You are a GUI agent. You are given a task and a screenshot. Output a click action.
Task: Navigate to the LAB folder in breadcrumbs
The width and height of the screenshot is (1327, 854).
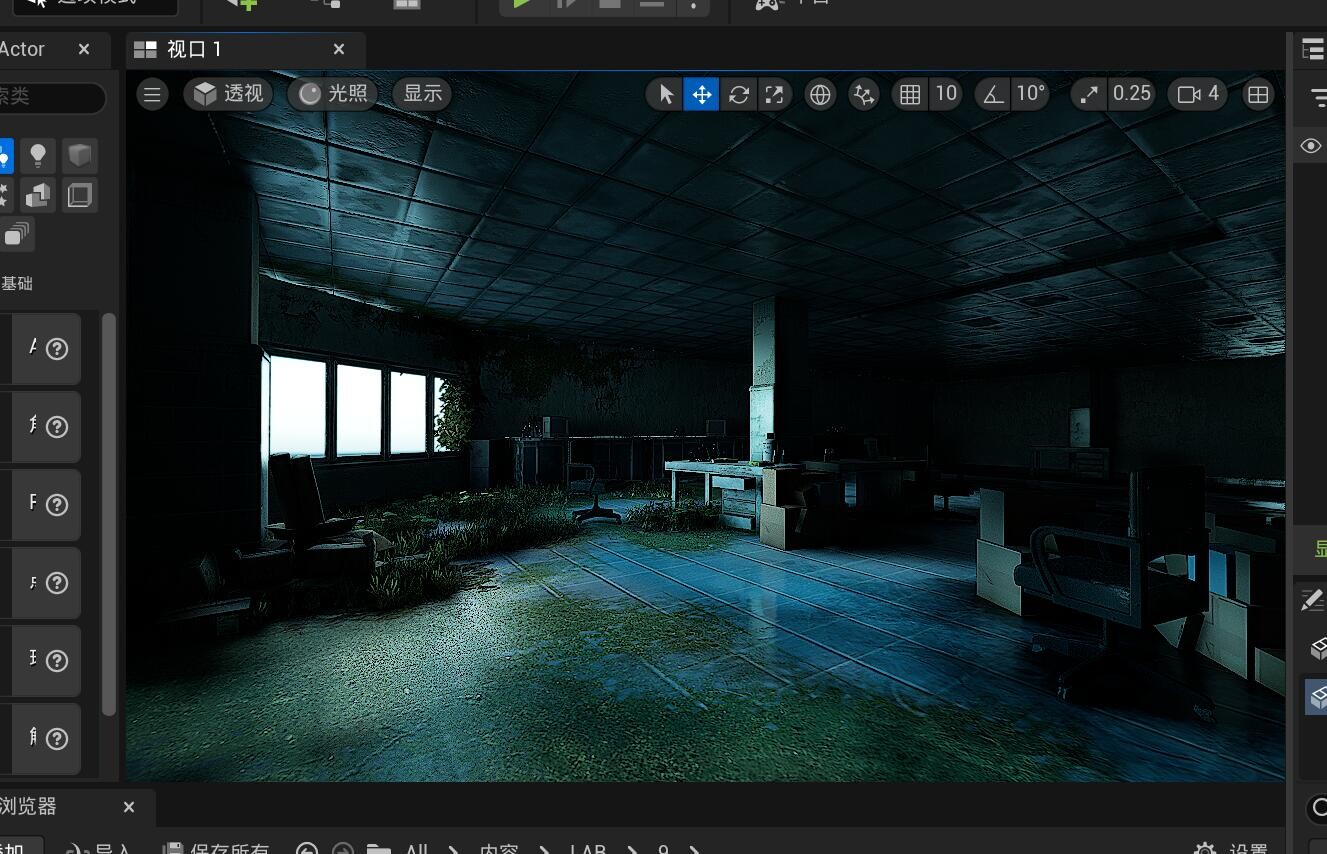pyautogui.click(x=588, y=850)
